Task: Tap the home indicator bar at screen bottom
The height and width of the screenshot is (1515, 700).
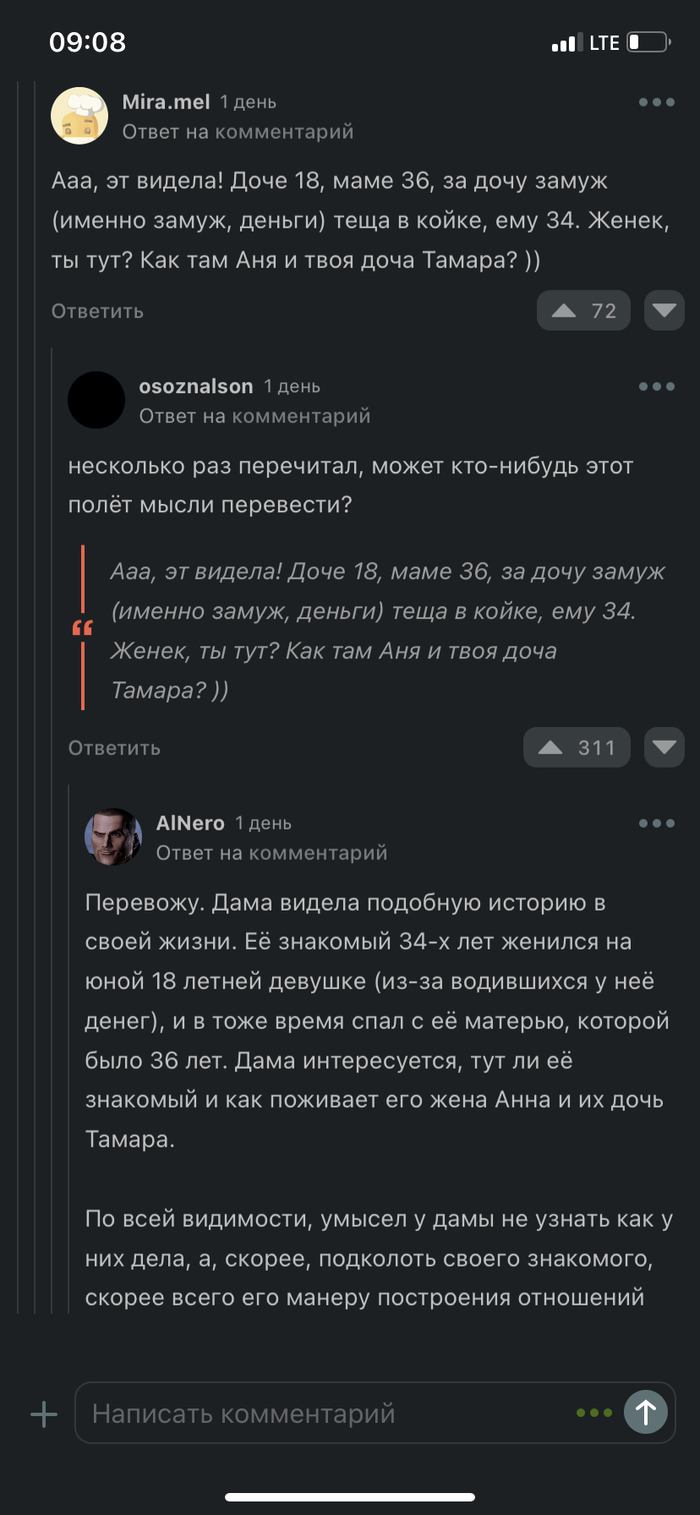Action: point(350,1496)
